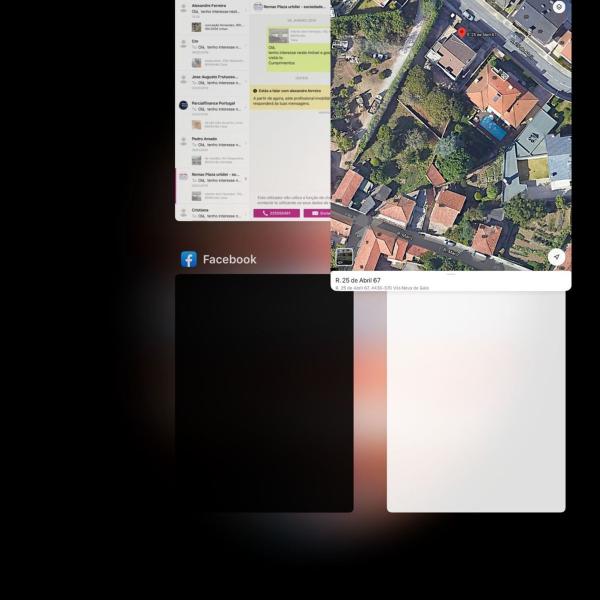Tap the Facebook app icon
This screenshot has height=600, width=600.
click(x=188, y=259)
